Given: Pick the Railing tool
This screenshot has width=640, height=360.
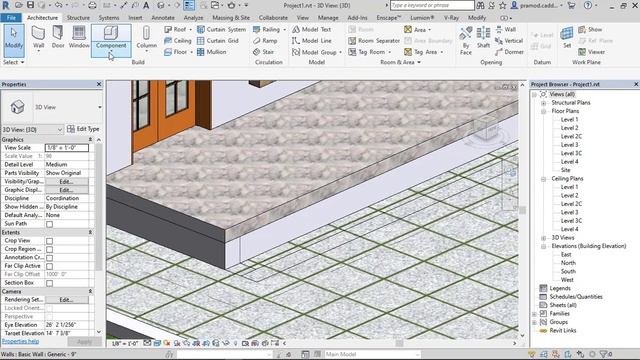Looking at the screenshot, I should click(x=269, y=29).
